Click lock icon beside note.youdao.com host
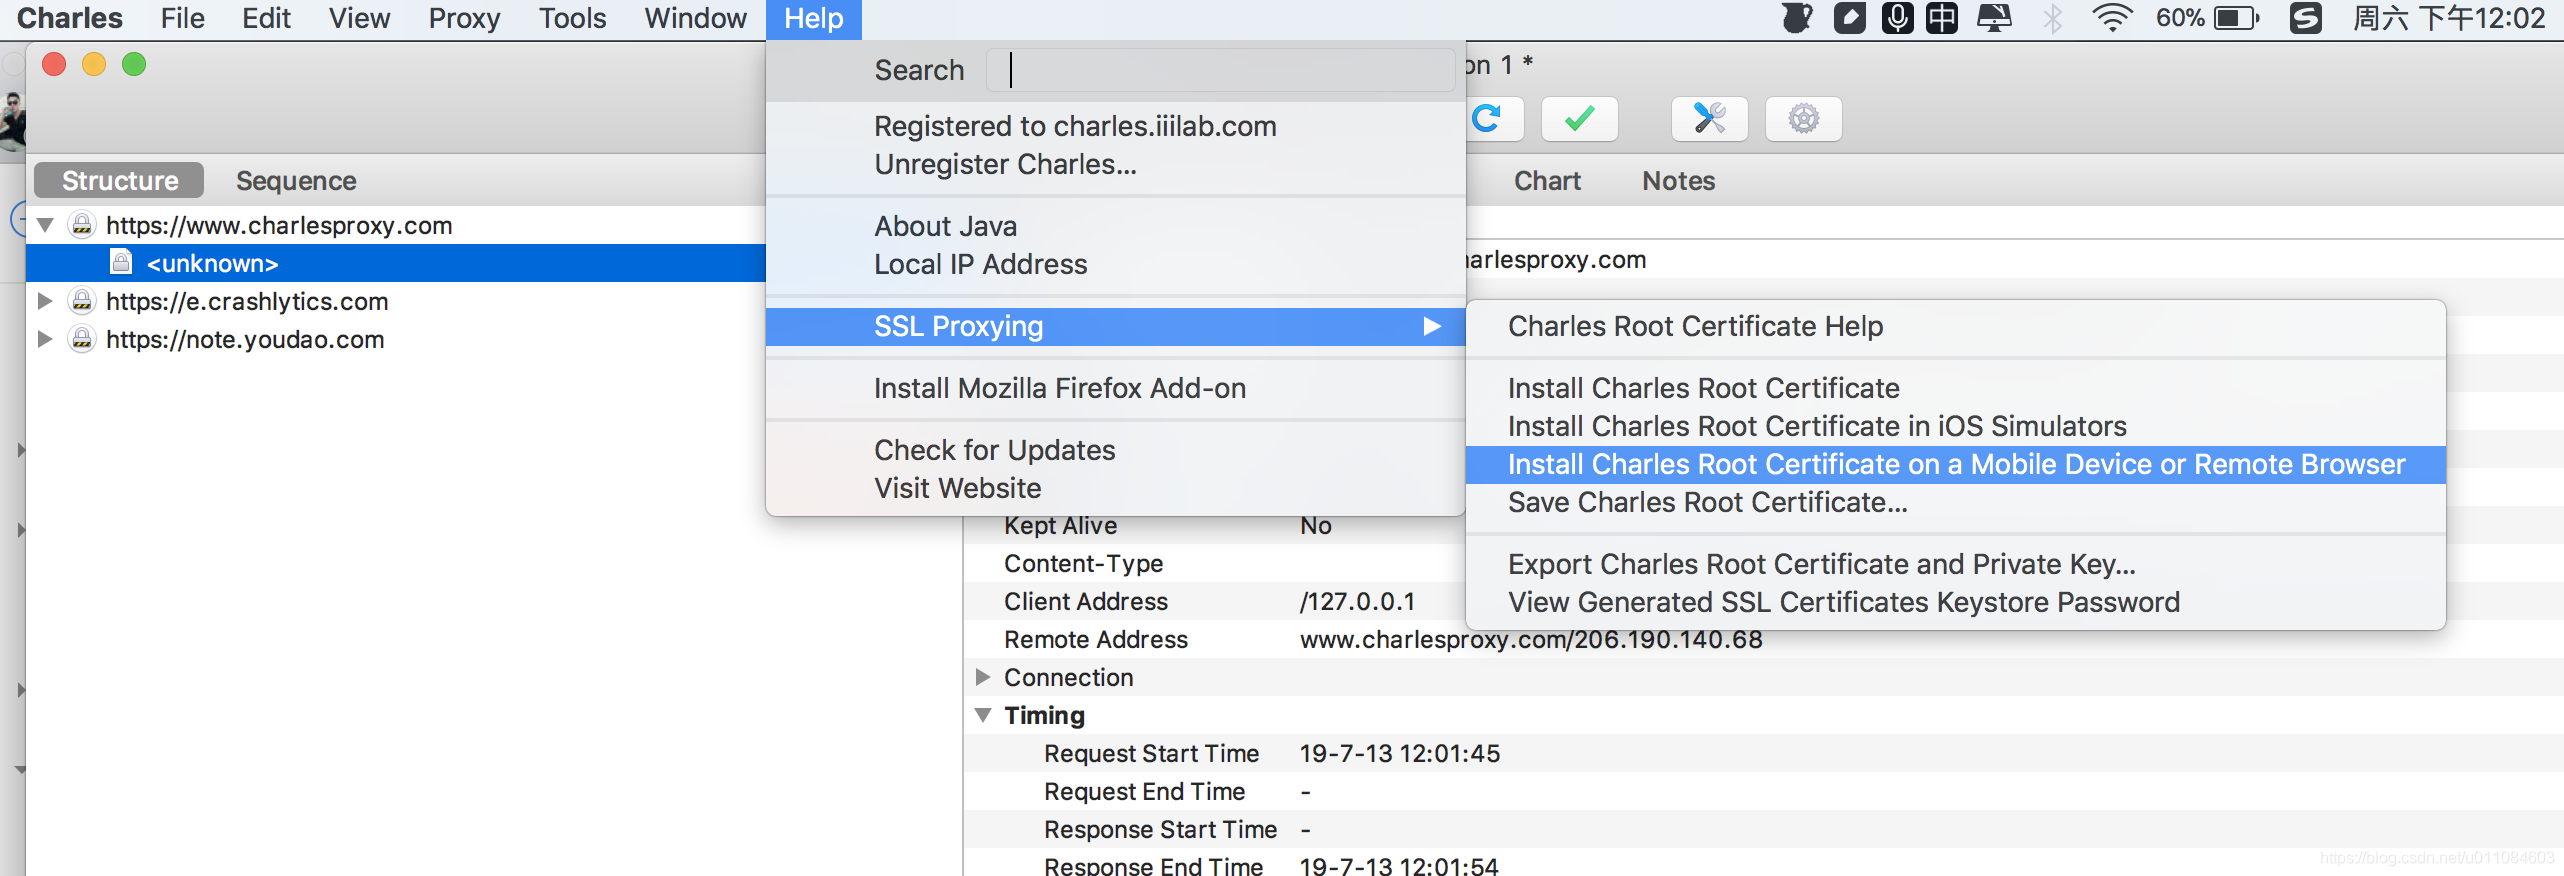This screenshot has height=876, width=2564. click(x=82, y=339)
